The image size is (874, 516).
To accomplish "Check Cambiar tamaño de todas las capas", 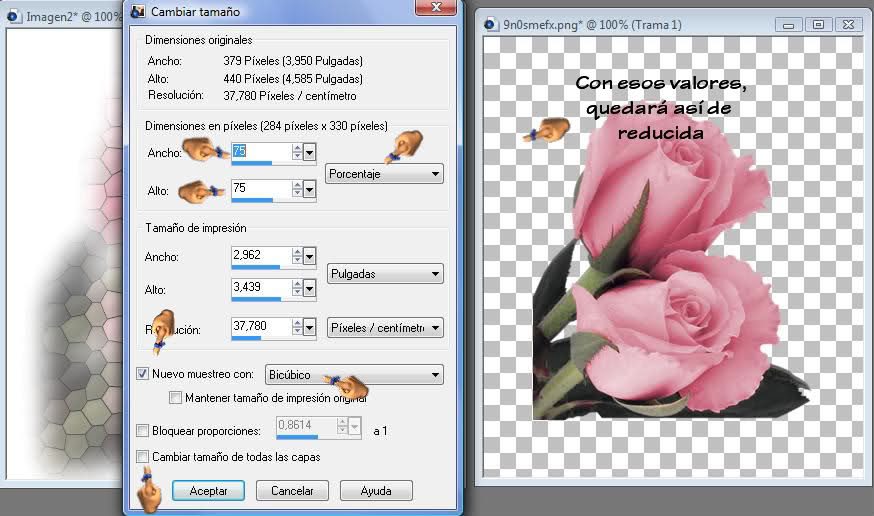I will (143, 456).
